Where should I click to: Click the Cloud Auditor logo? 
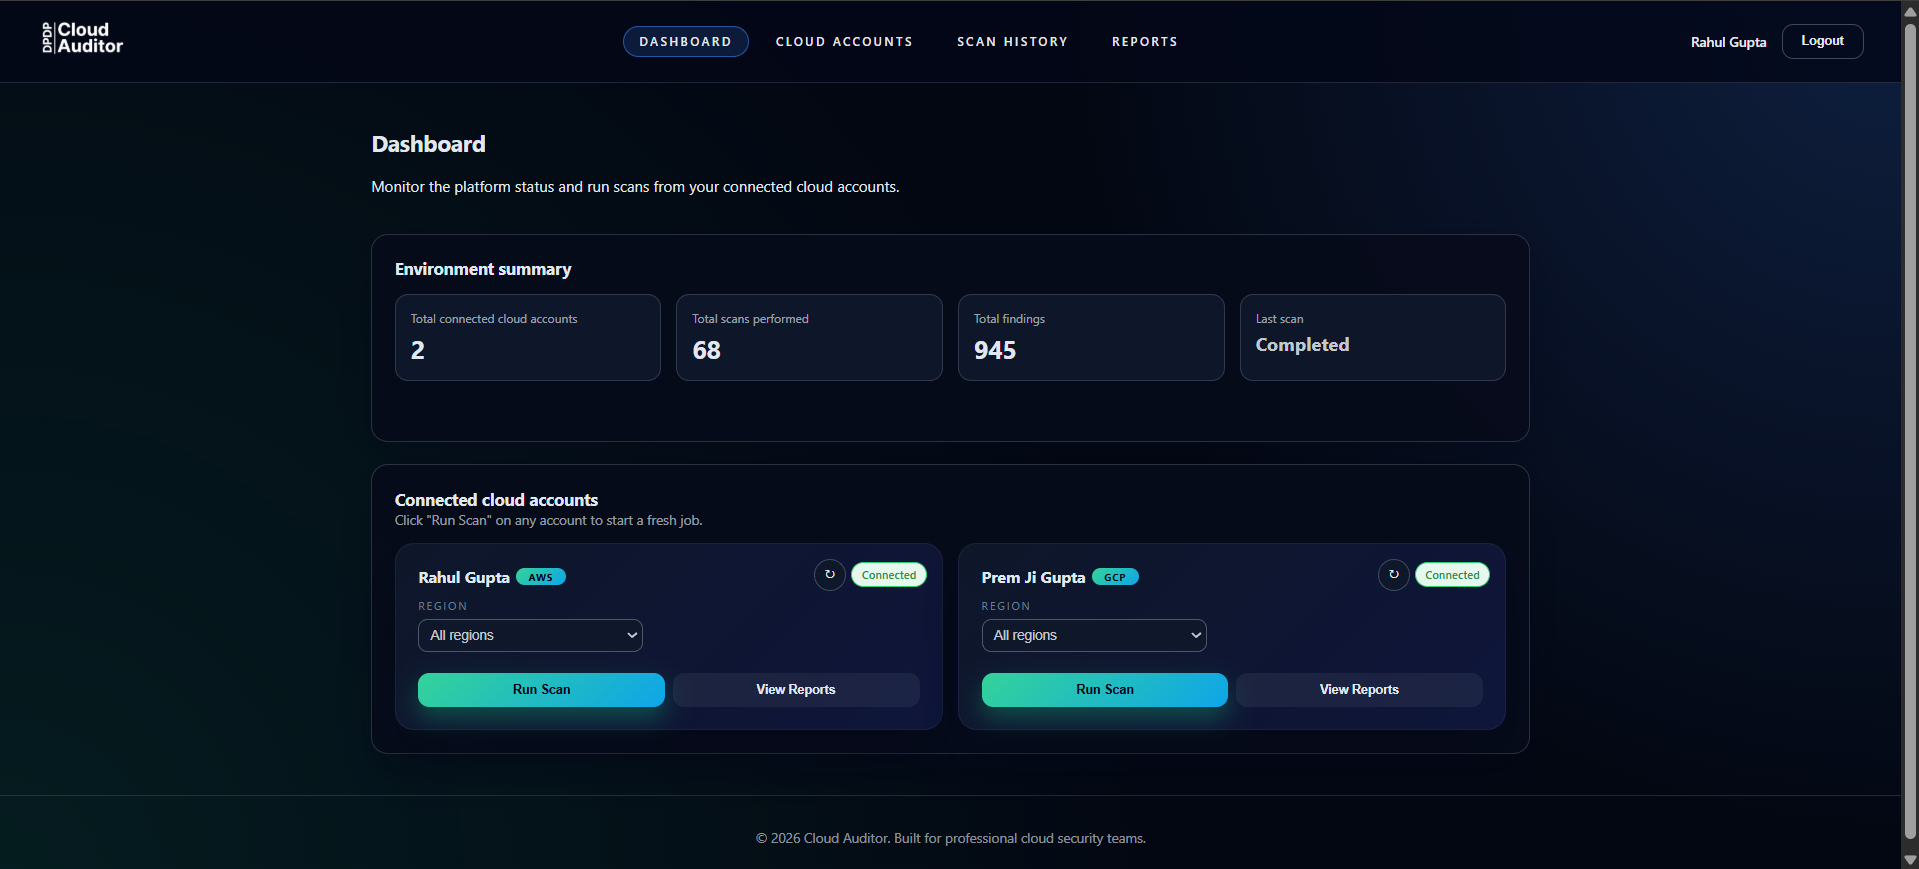pyautogui.click(x=82, y=38)
